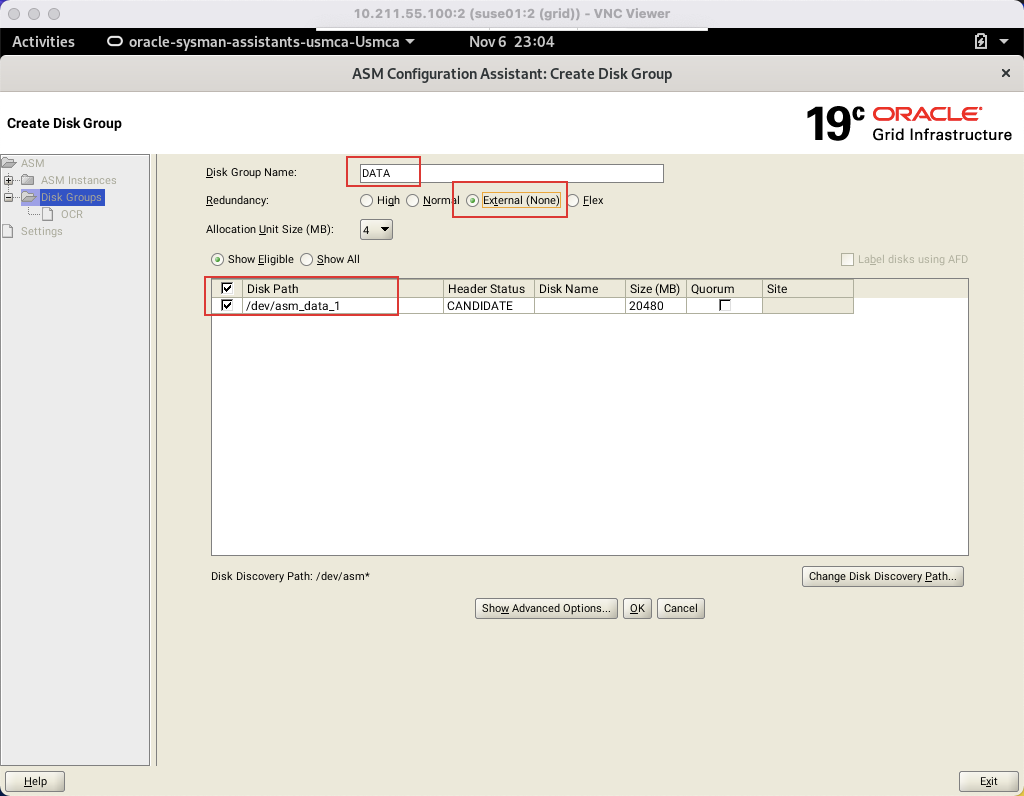Click the Site column header
This screenshot has height=796, width=1024.
point(807,289)
